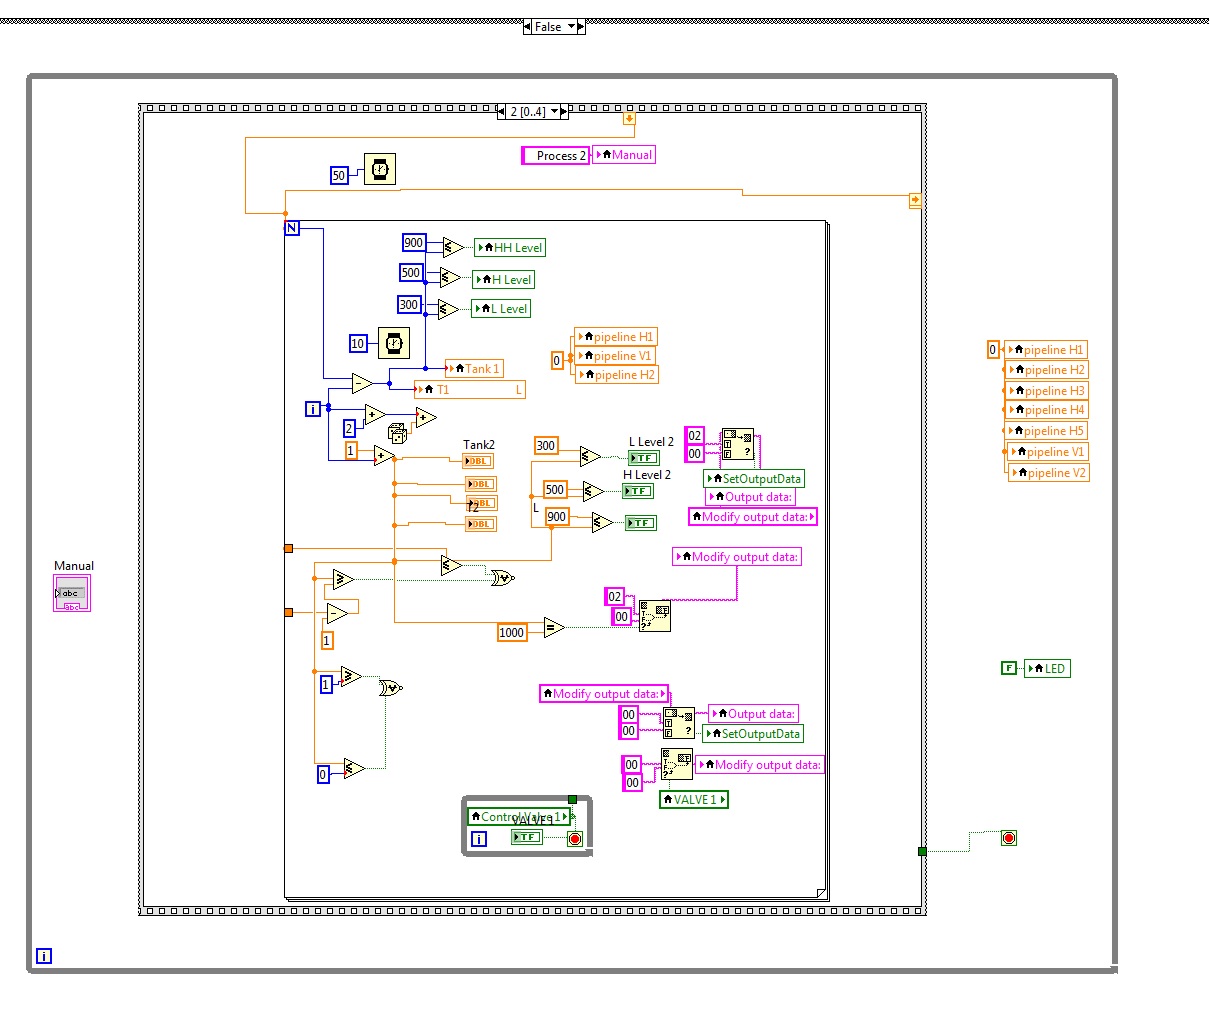
Task: Click the H Level local variable
Action: pyautogui.click(x=504, y=279)
